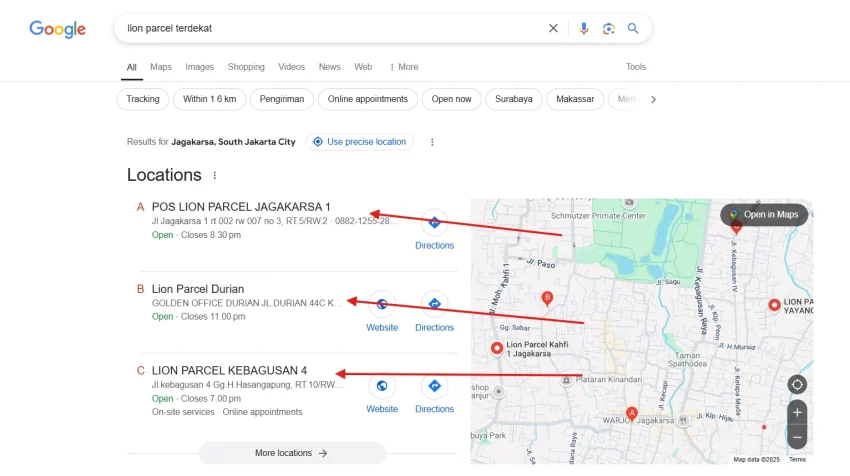850x476 pixels.
Task: Expand the More search categories menu
Action: point(404,67)
